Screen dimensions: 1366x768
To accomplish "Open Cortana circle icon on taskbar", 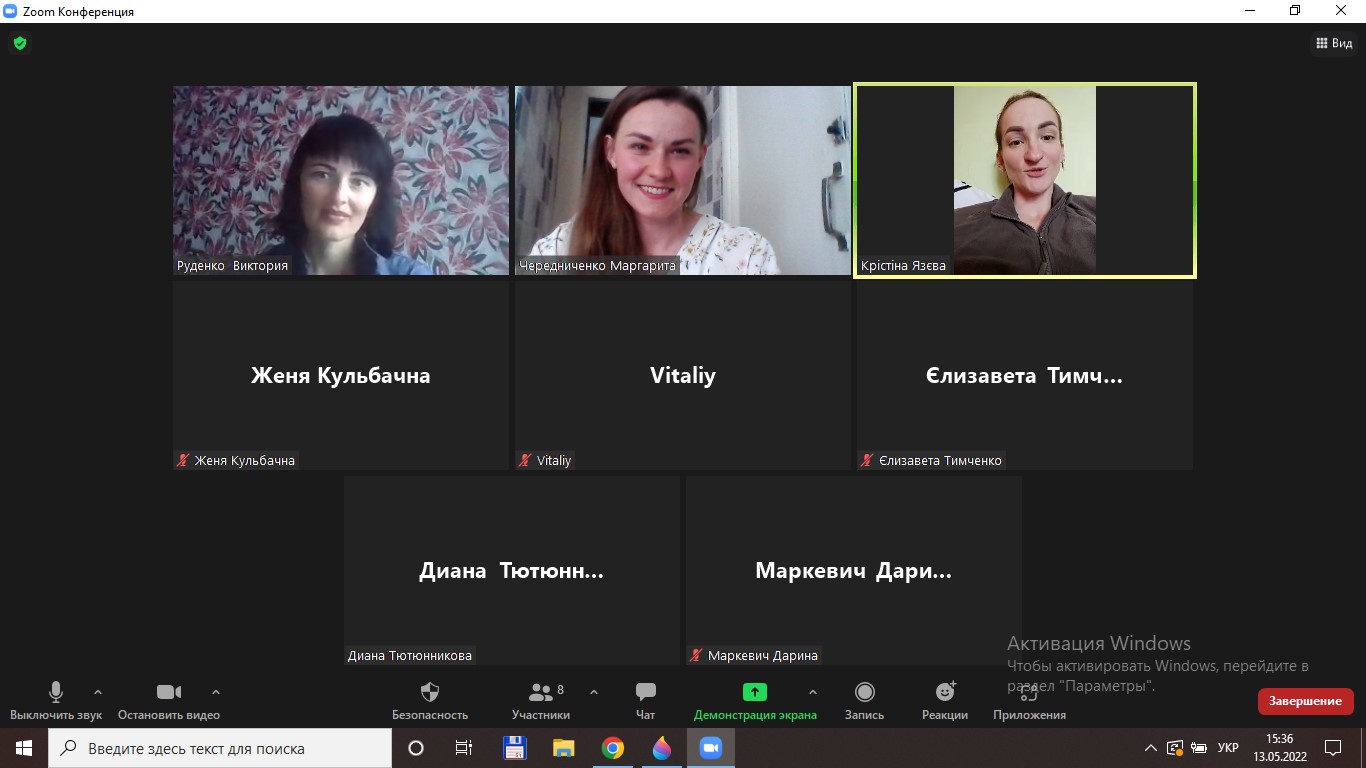I will pyautogui.click(x=416, y=748).
